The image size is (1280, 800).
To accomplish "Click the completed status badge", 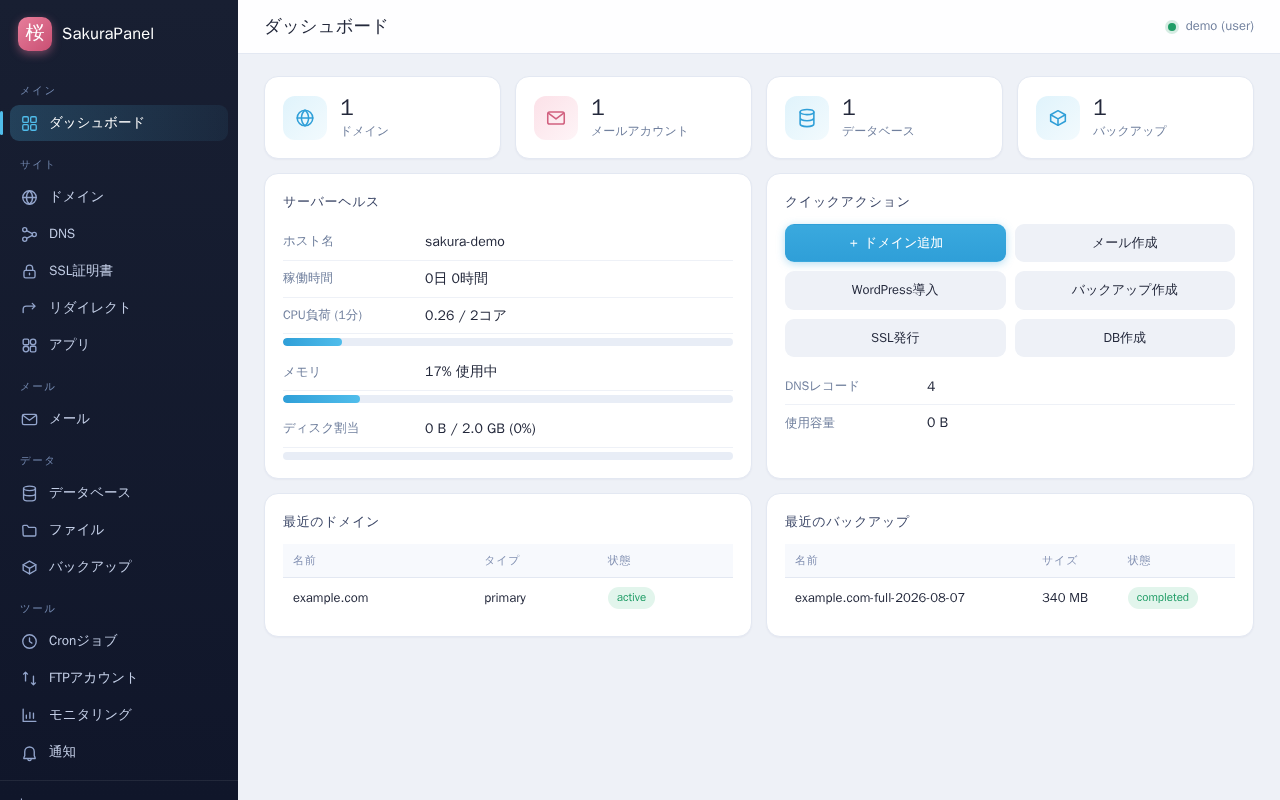I will point(1162,598).
